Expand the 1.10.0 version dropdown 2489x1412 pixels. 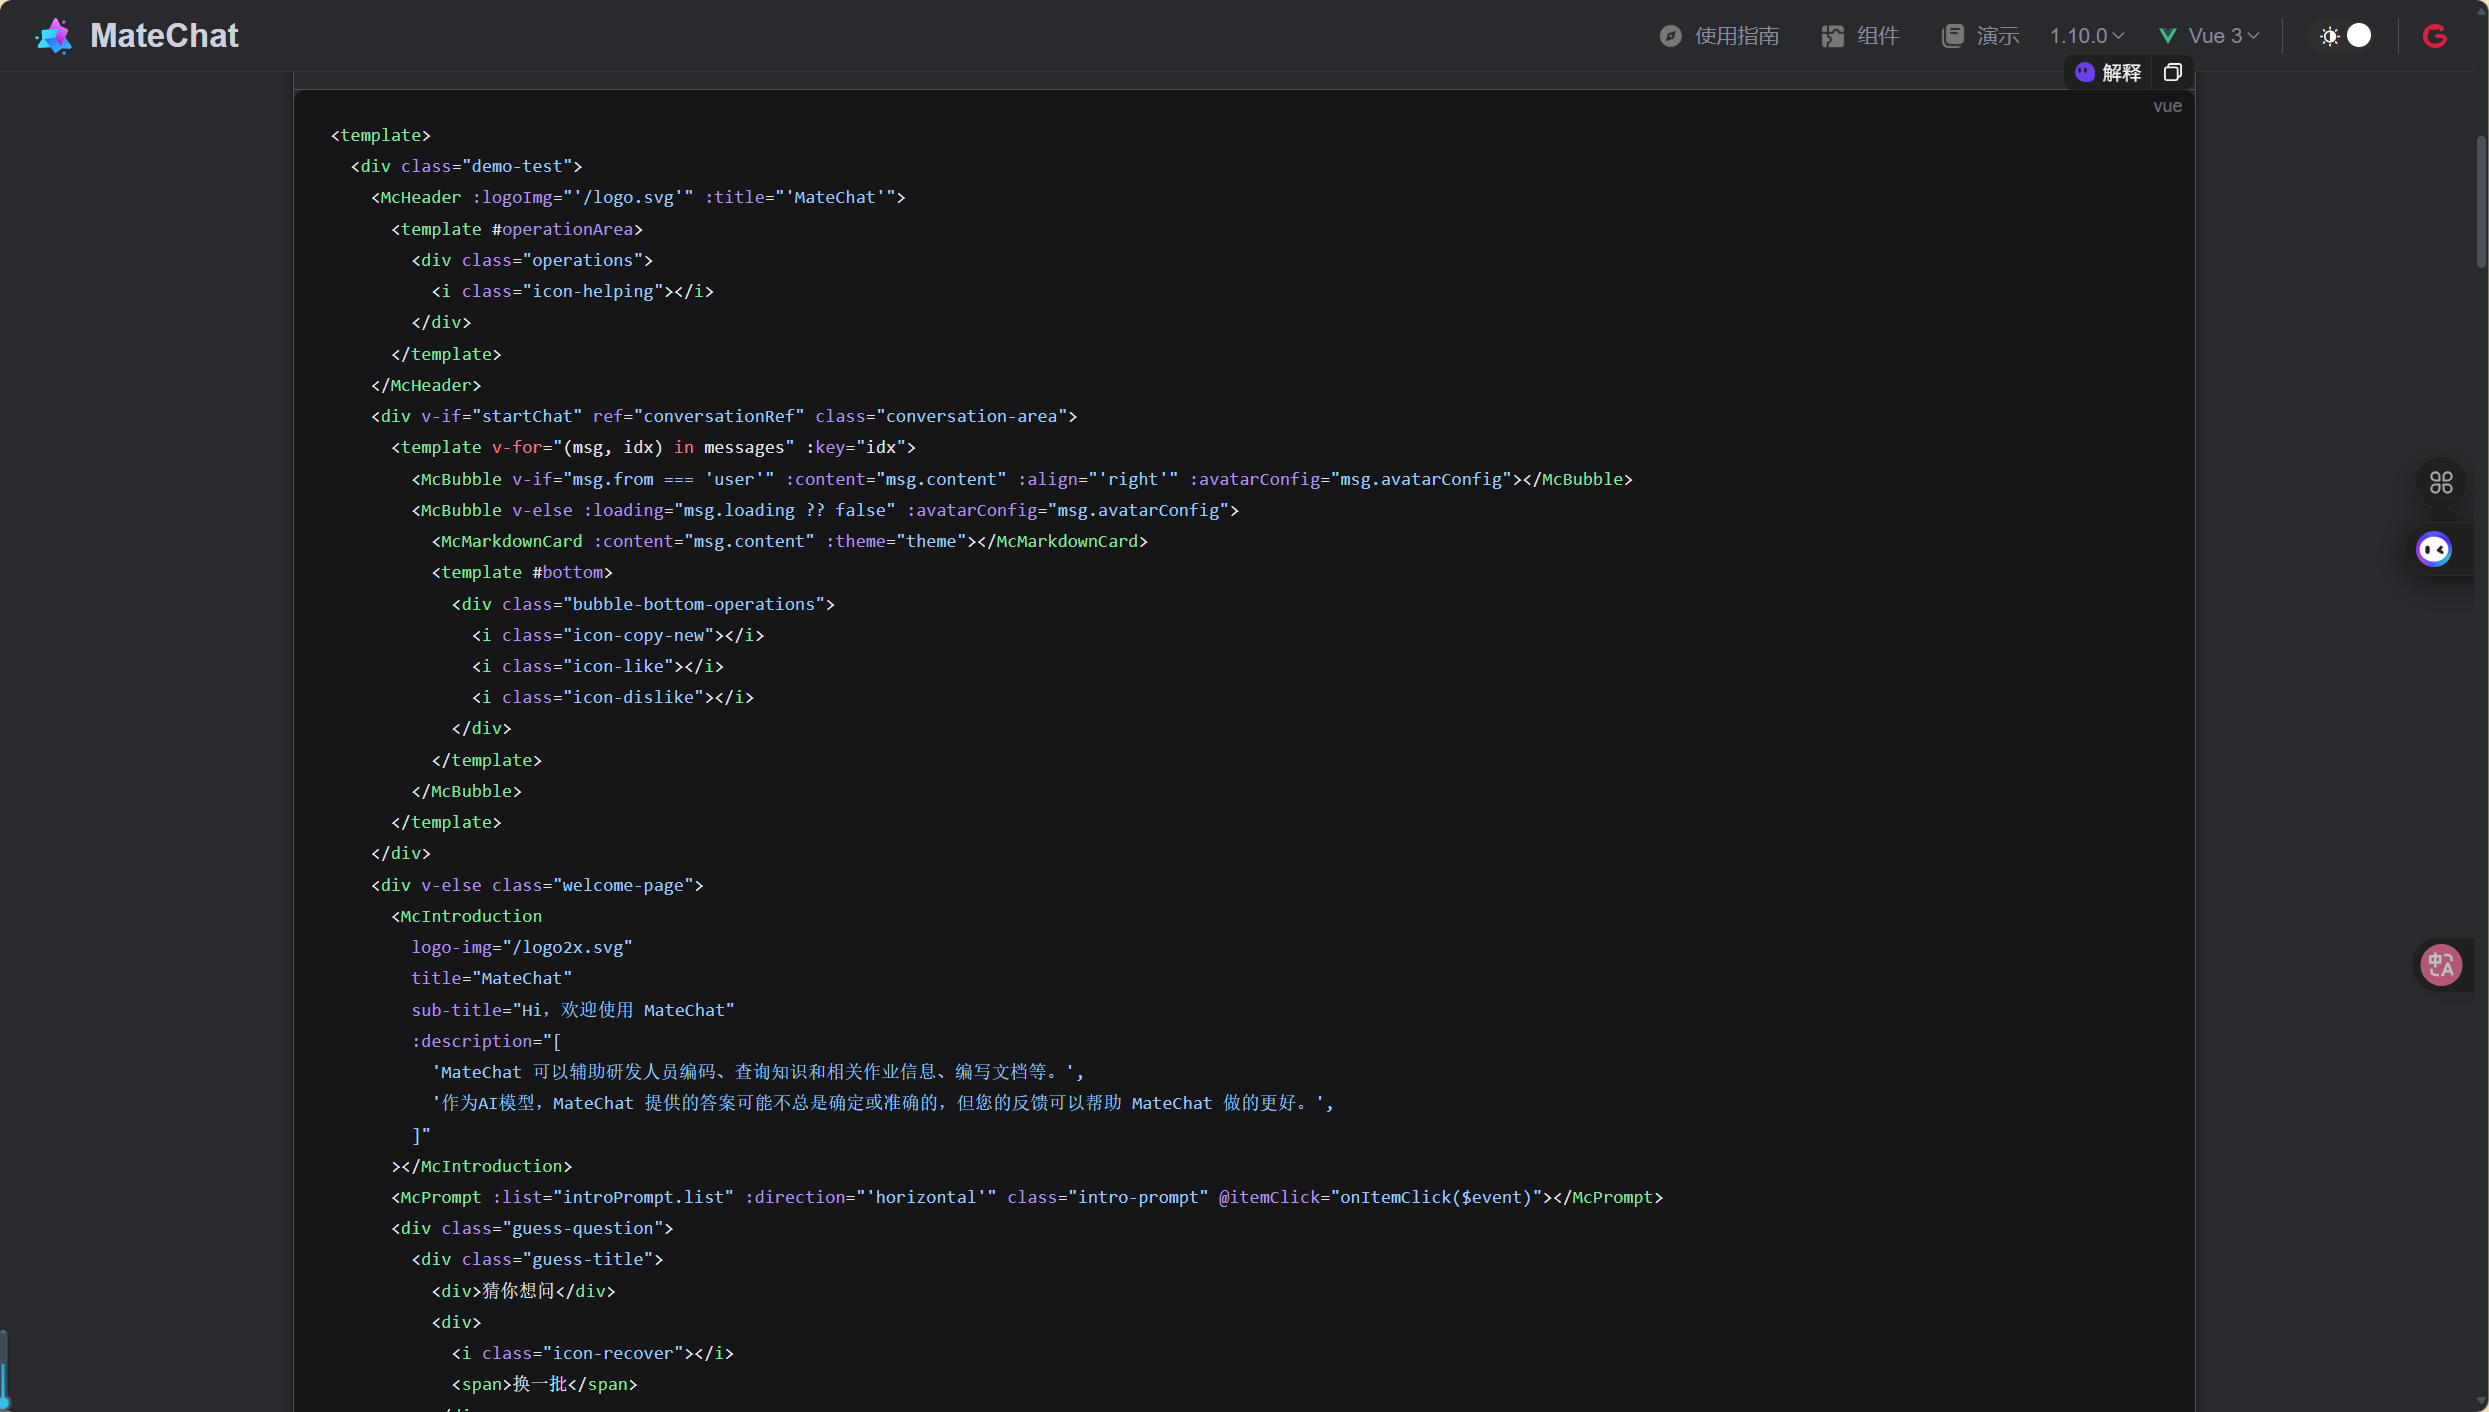click(x=2086, y=36)
